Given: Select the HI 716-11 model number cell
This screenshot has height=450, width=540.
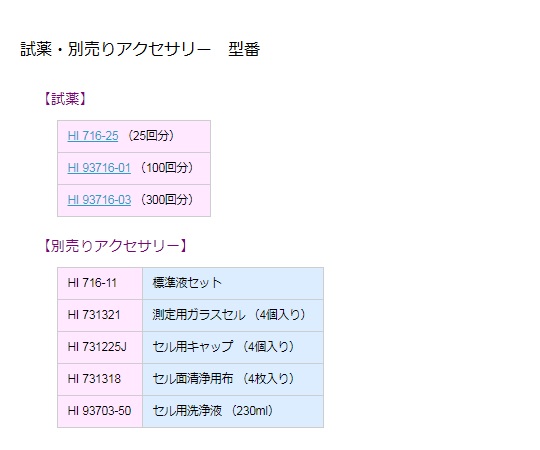Looking at the screenshot, I should tap(100, 283).
